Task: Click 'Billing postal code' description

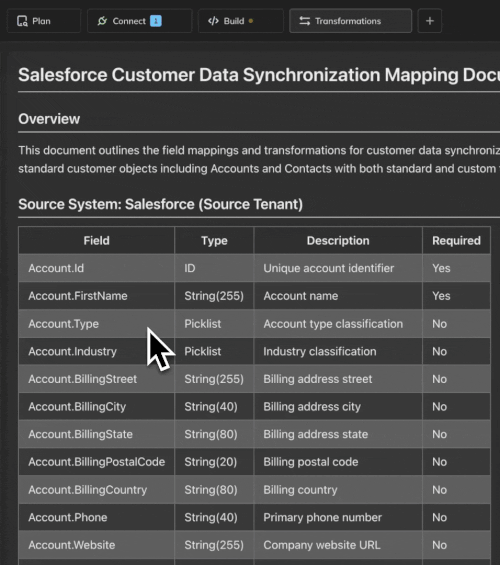Action: 338,462
